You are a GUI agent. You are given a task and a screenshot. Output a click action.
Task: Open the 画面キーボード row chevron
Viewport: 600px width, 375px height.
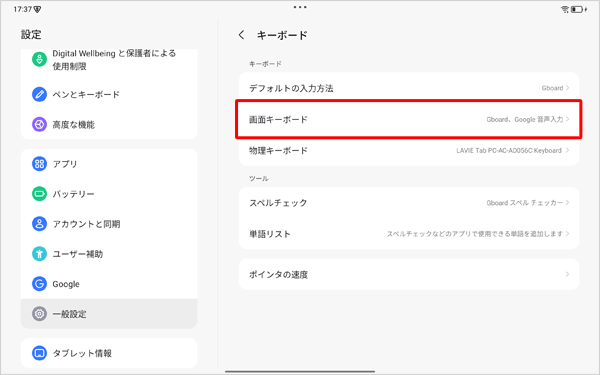coord(567,119)
